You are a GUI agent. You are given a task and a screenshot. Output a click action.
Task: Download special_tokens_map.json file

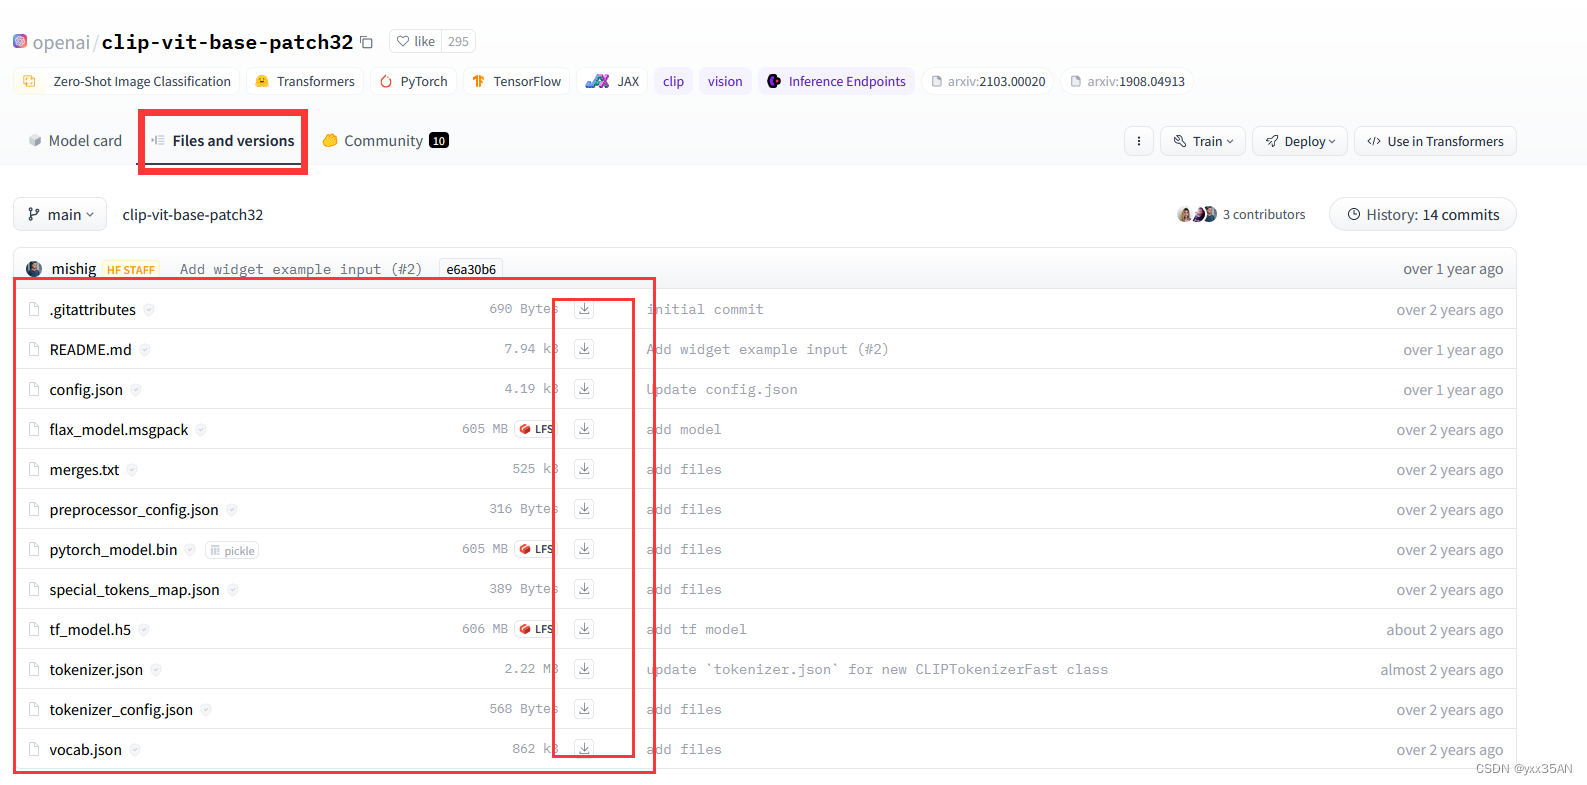[584, 589]
